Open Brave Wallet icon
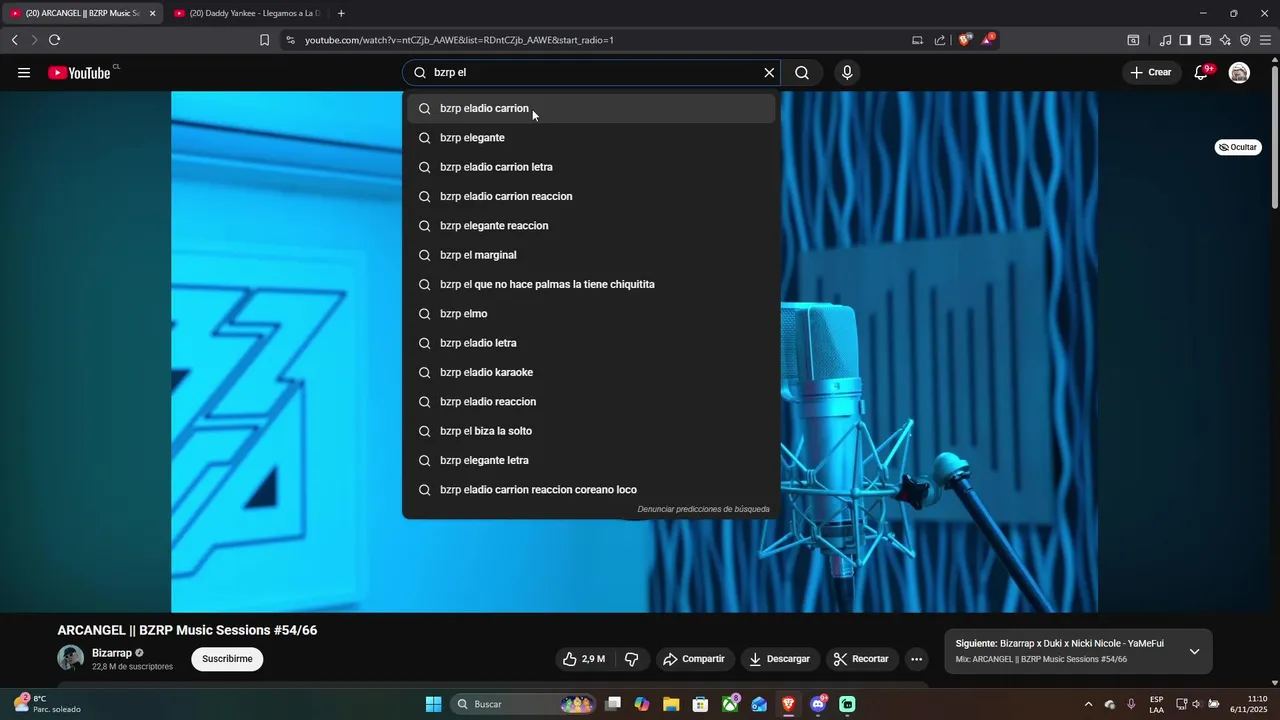 1205,40
